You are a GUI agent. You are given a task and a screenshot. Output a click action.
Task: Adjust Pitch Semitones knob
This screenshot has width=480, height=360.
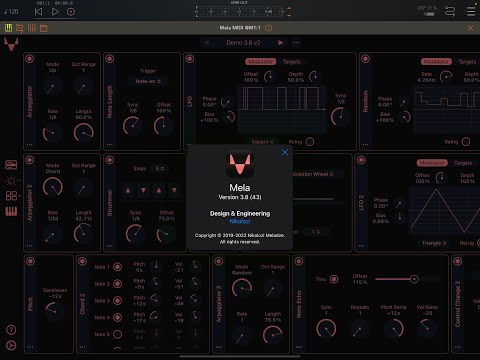tap(54, 311)
